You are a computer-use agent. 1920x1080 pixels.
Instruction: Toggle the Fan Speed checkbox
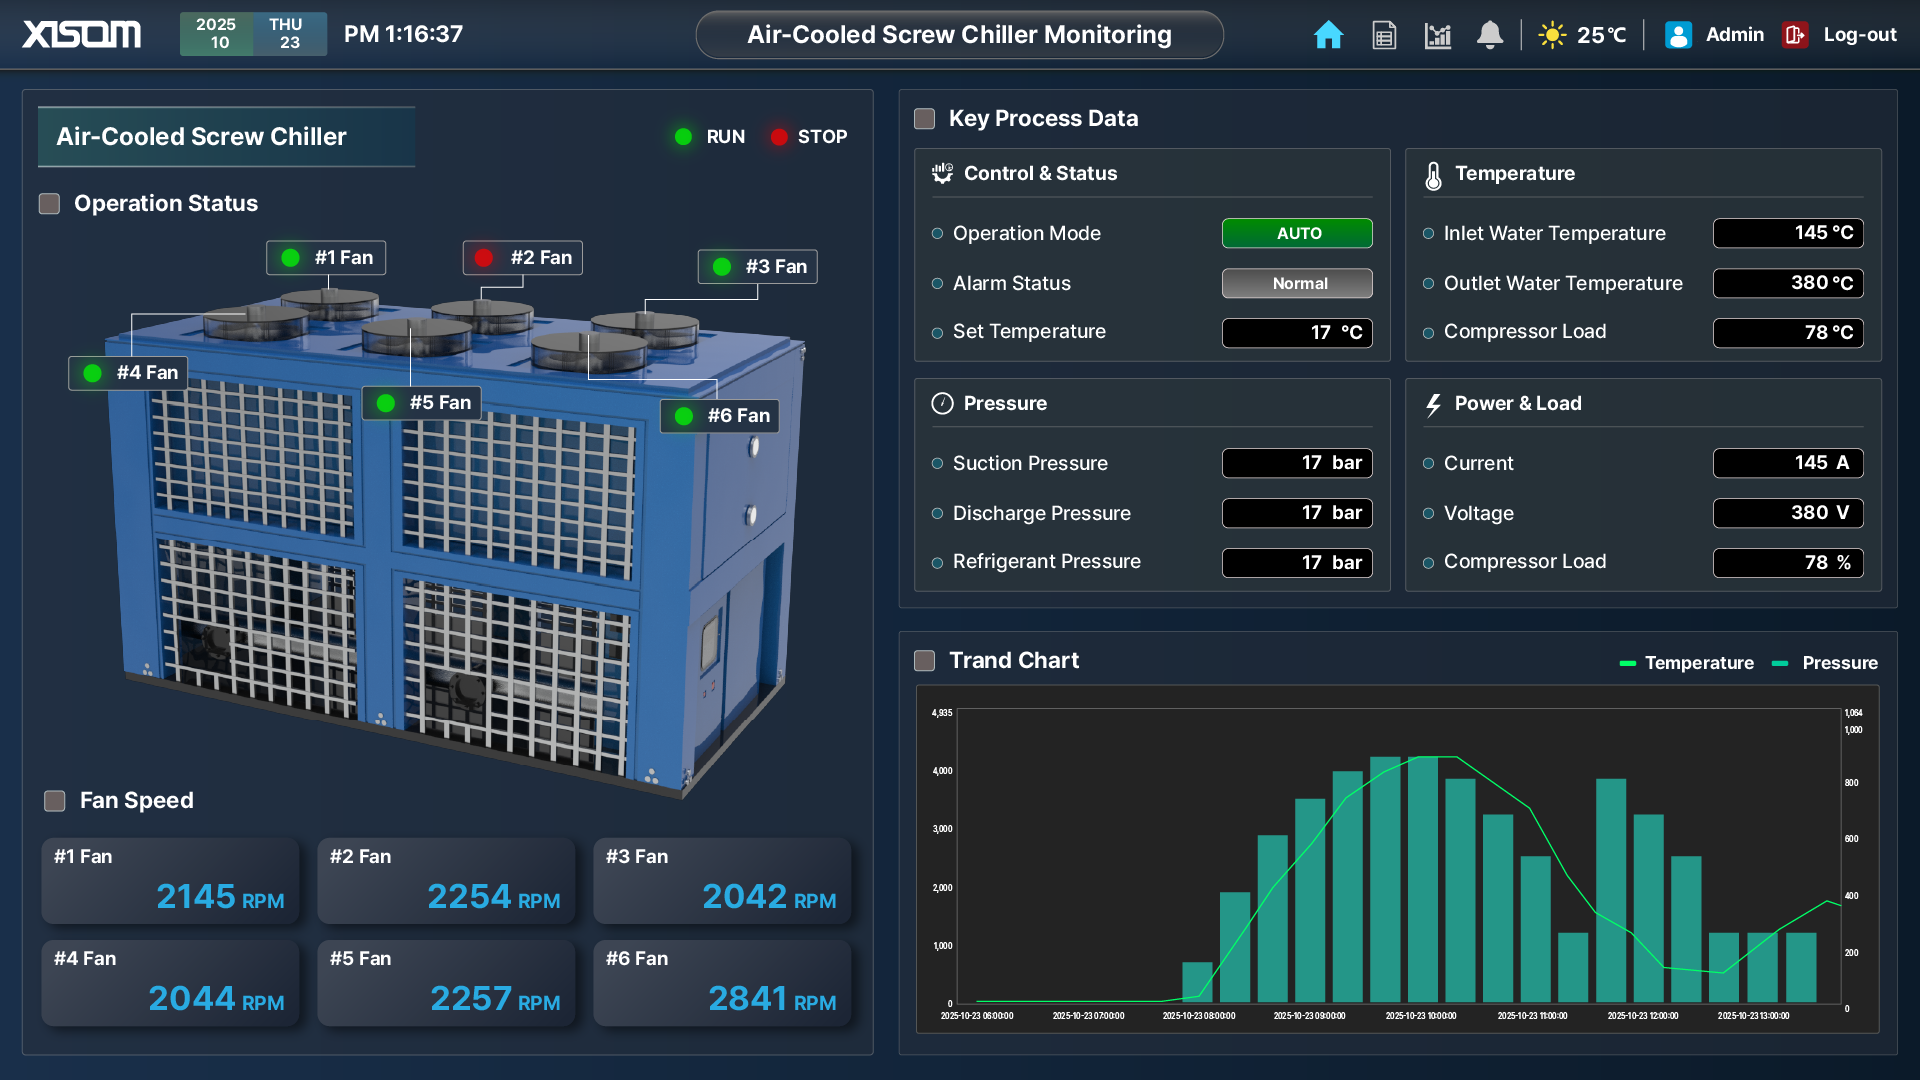tap(57, 800)
